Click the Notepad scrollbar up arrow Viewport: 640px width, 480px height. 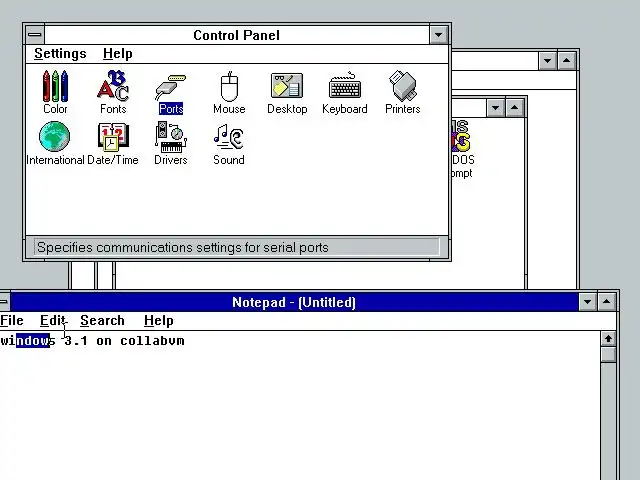[608, 339]
